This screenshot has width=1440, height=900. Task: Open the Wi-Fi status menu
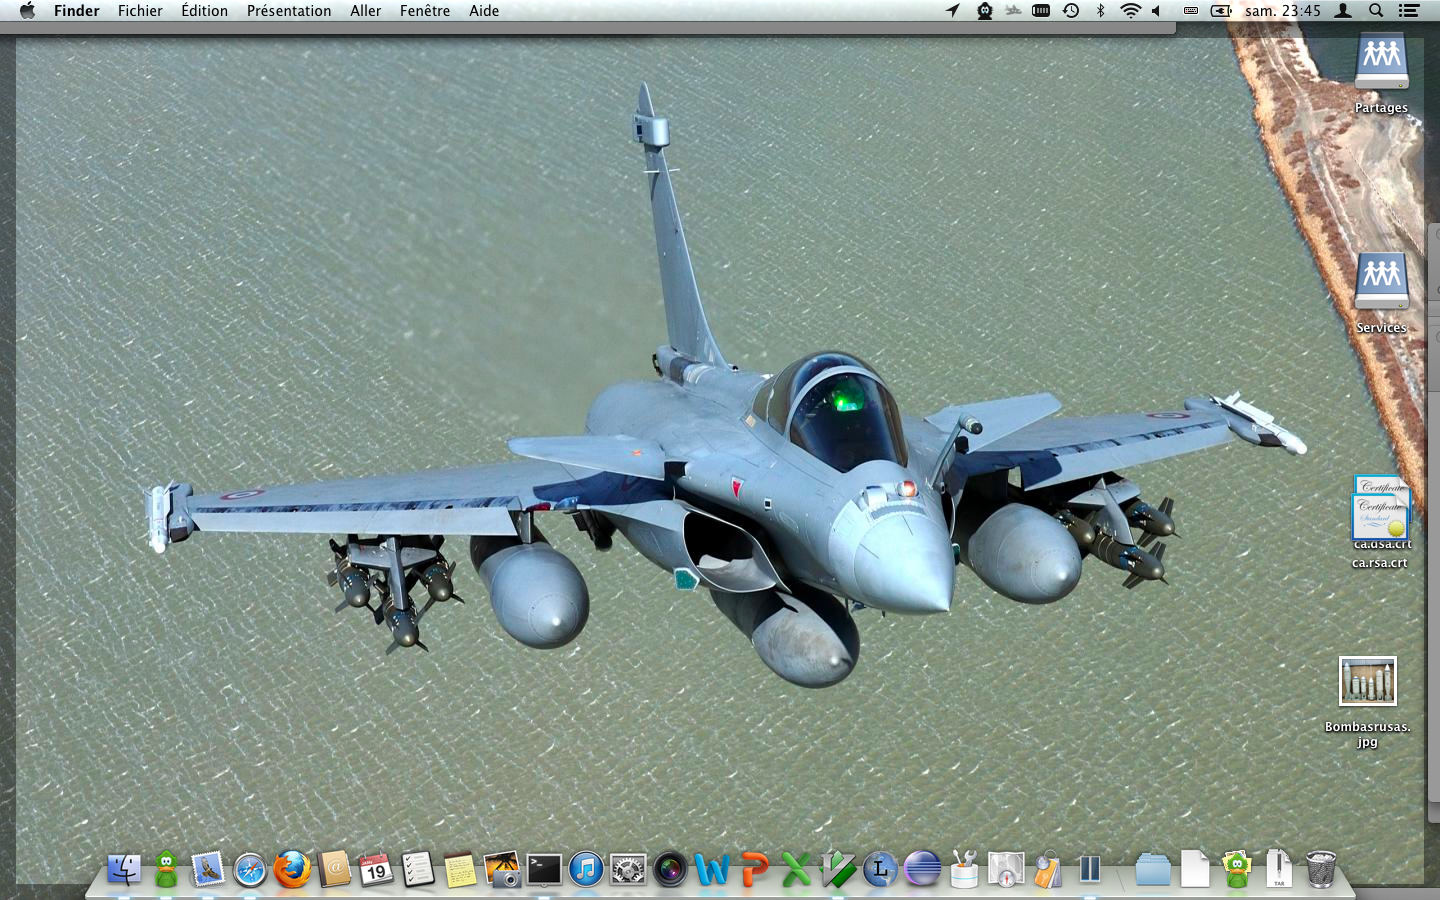tap(1130, 11)
